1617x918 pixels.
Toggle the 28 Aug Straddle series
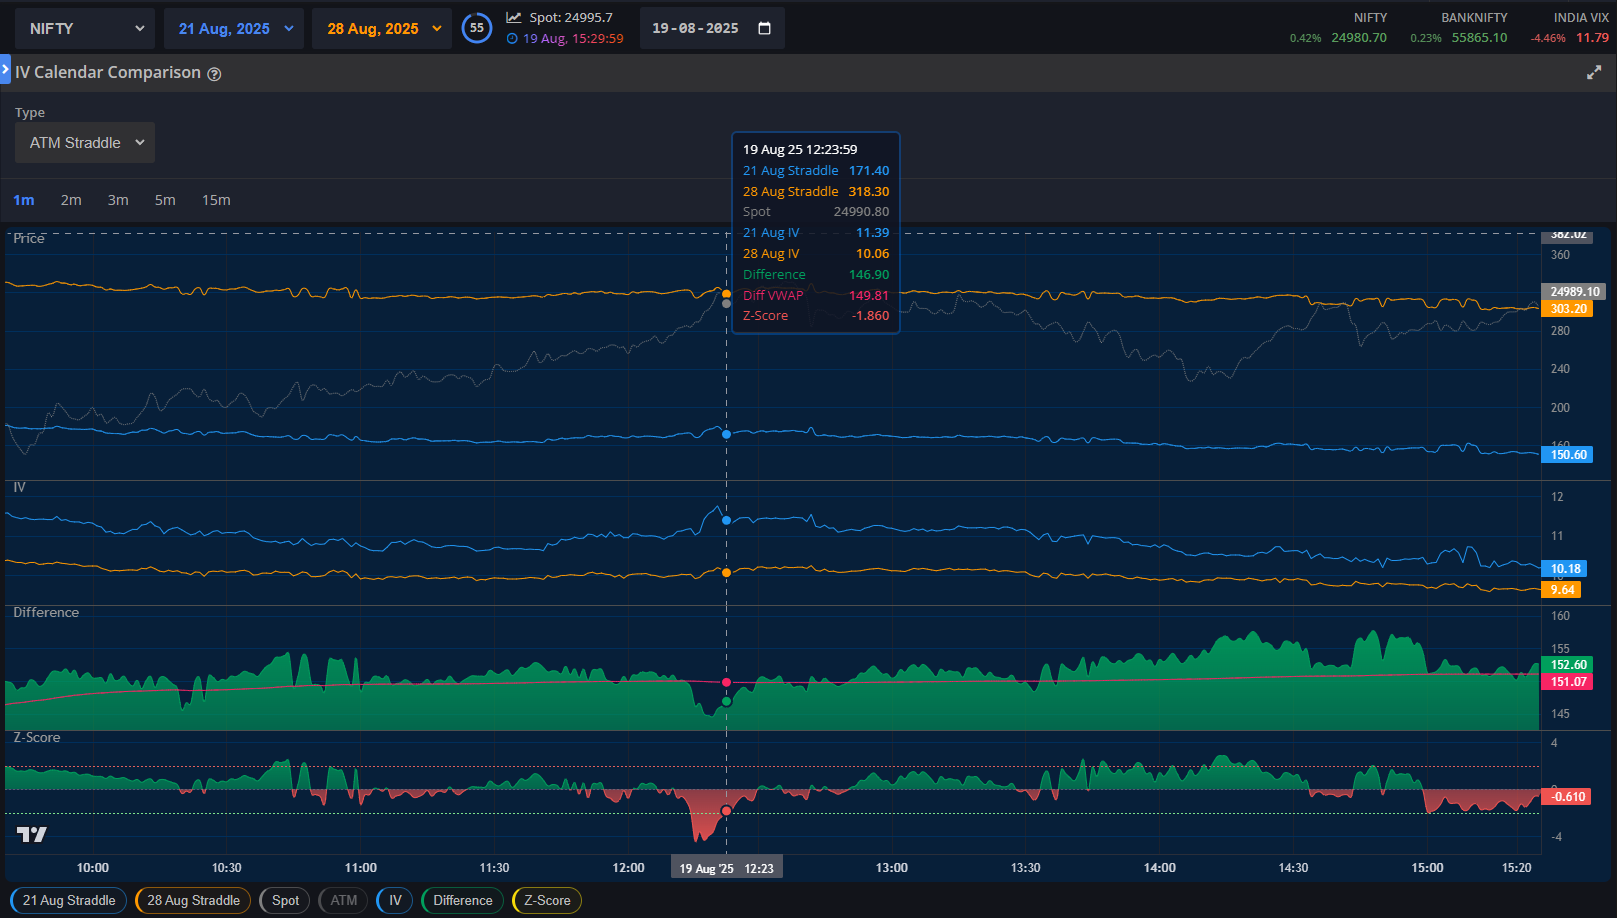coord(193,900)
